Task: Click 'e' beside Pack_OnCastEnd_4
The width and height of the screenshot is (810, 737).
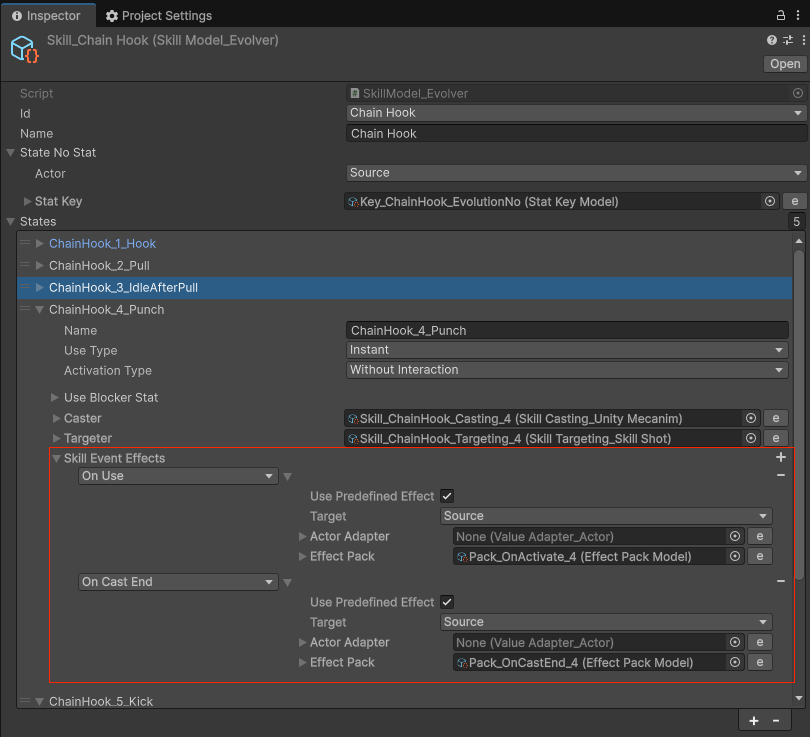Action: (759, 662)
